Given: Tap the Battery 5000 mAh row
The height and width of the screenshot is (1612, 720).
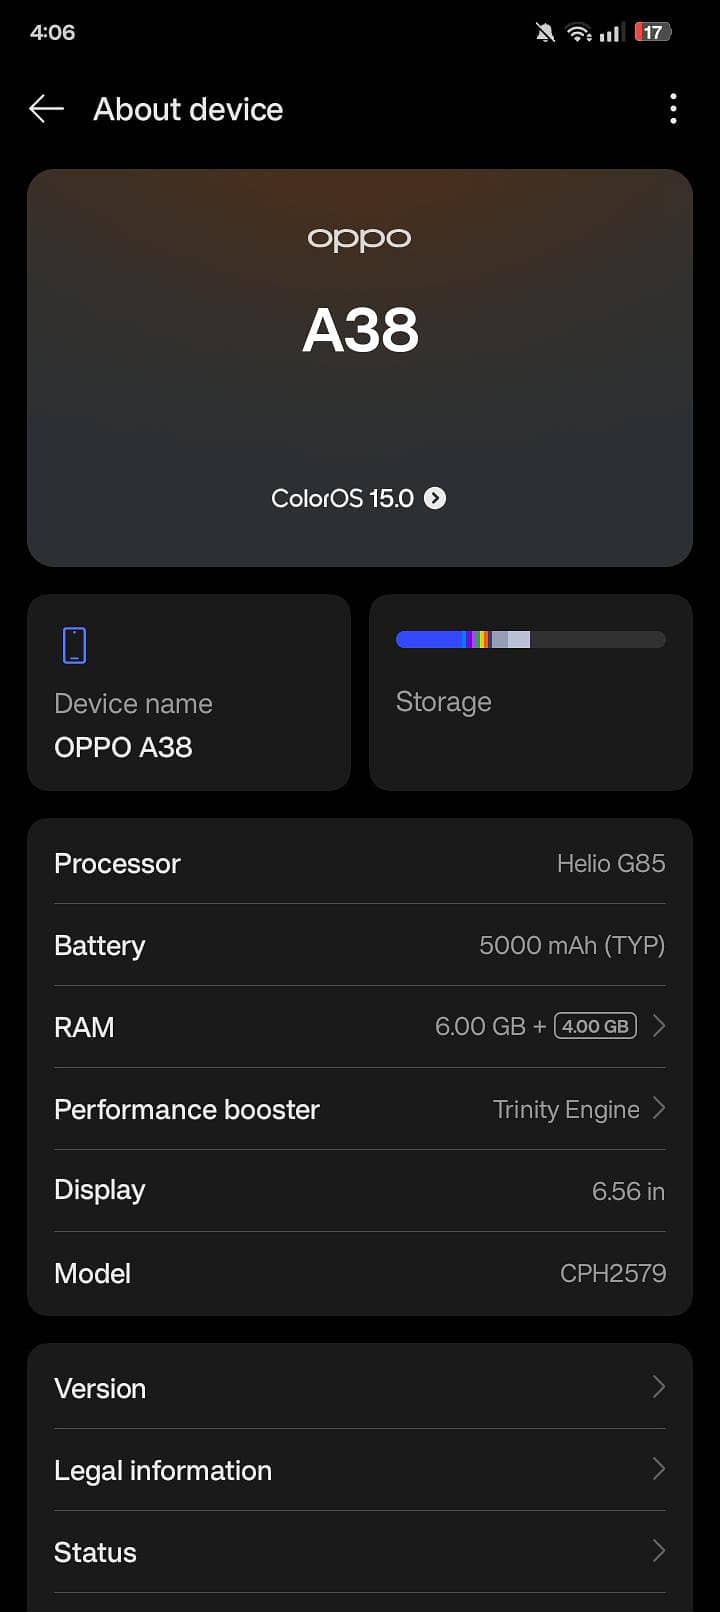Looking at the screenshot, I should [359, 945].
